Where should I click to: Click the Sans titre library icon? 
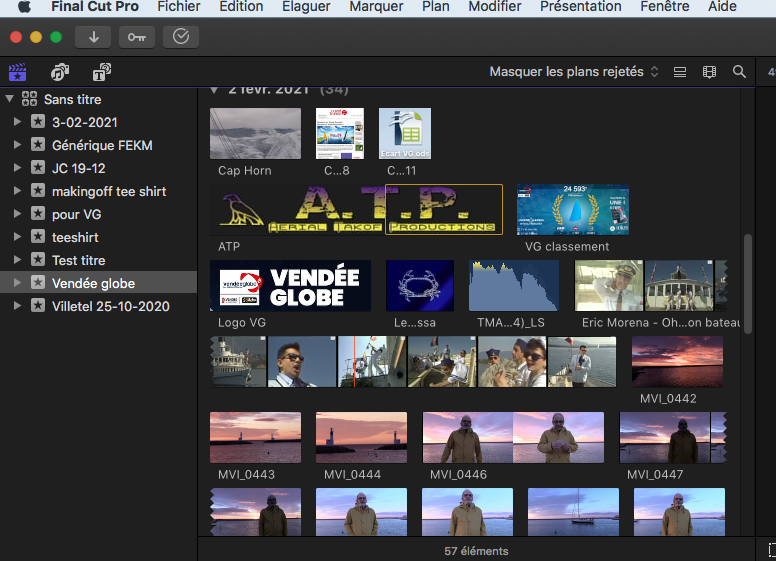click(29, 99)
